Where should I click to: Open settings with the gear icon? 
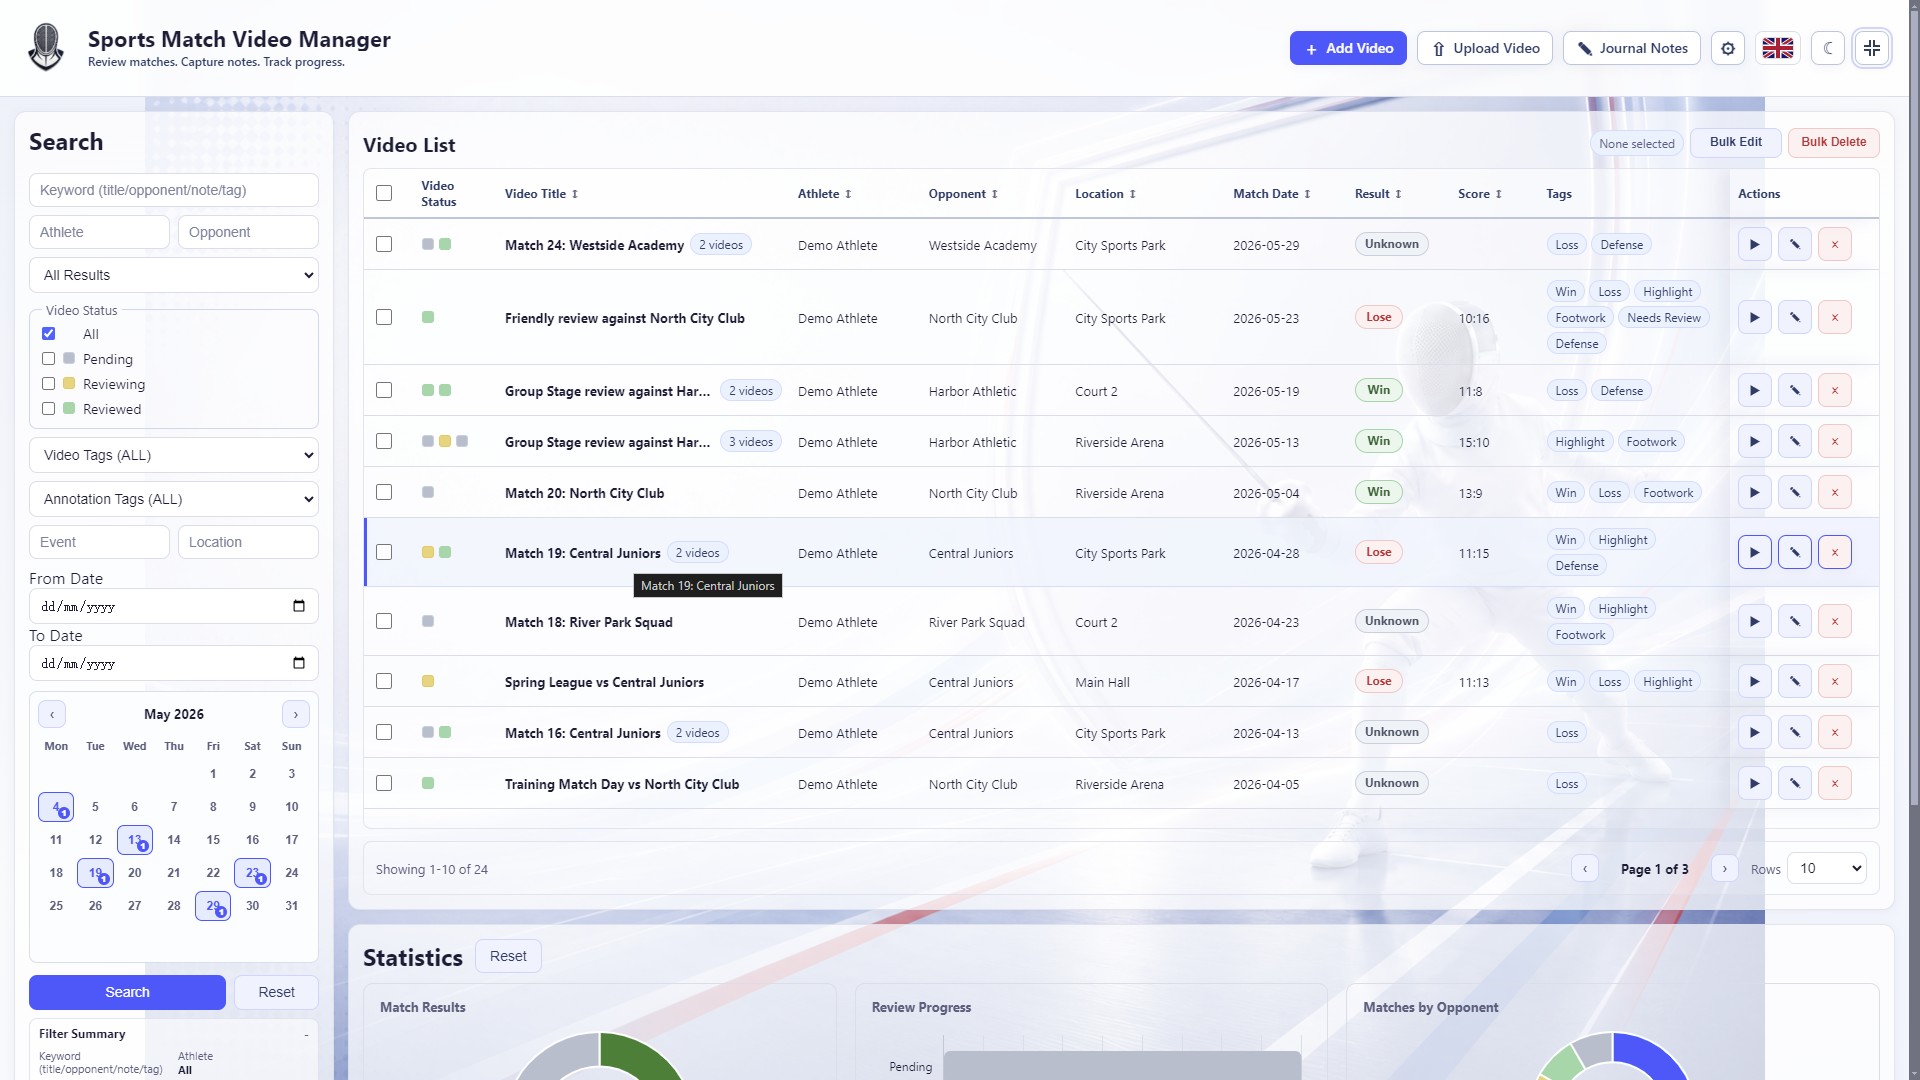[x=1728, y=48]
